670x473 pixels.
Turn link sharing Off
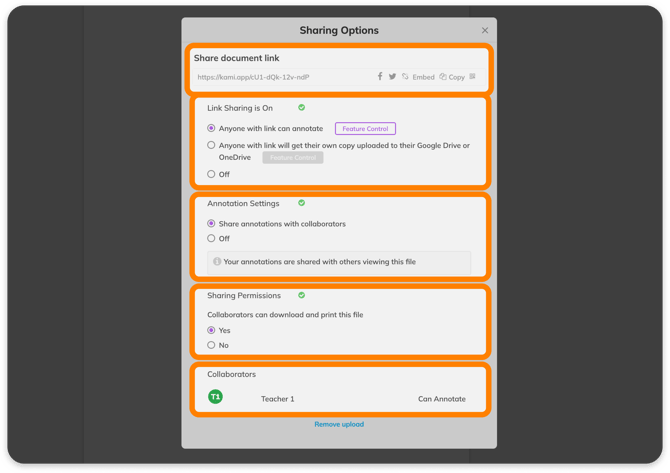pyautogui.click(x=211, y=174)
